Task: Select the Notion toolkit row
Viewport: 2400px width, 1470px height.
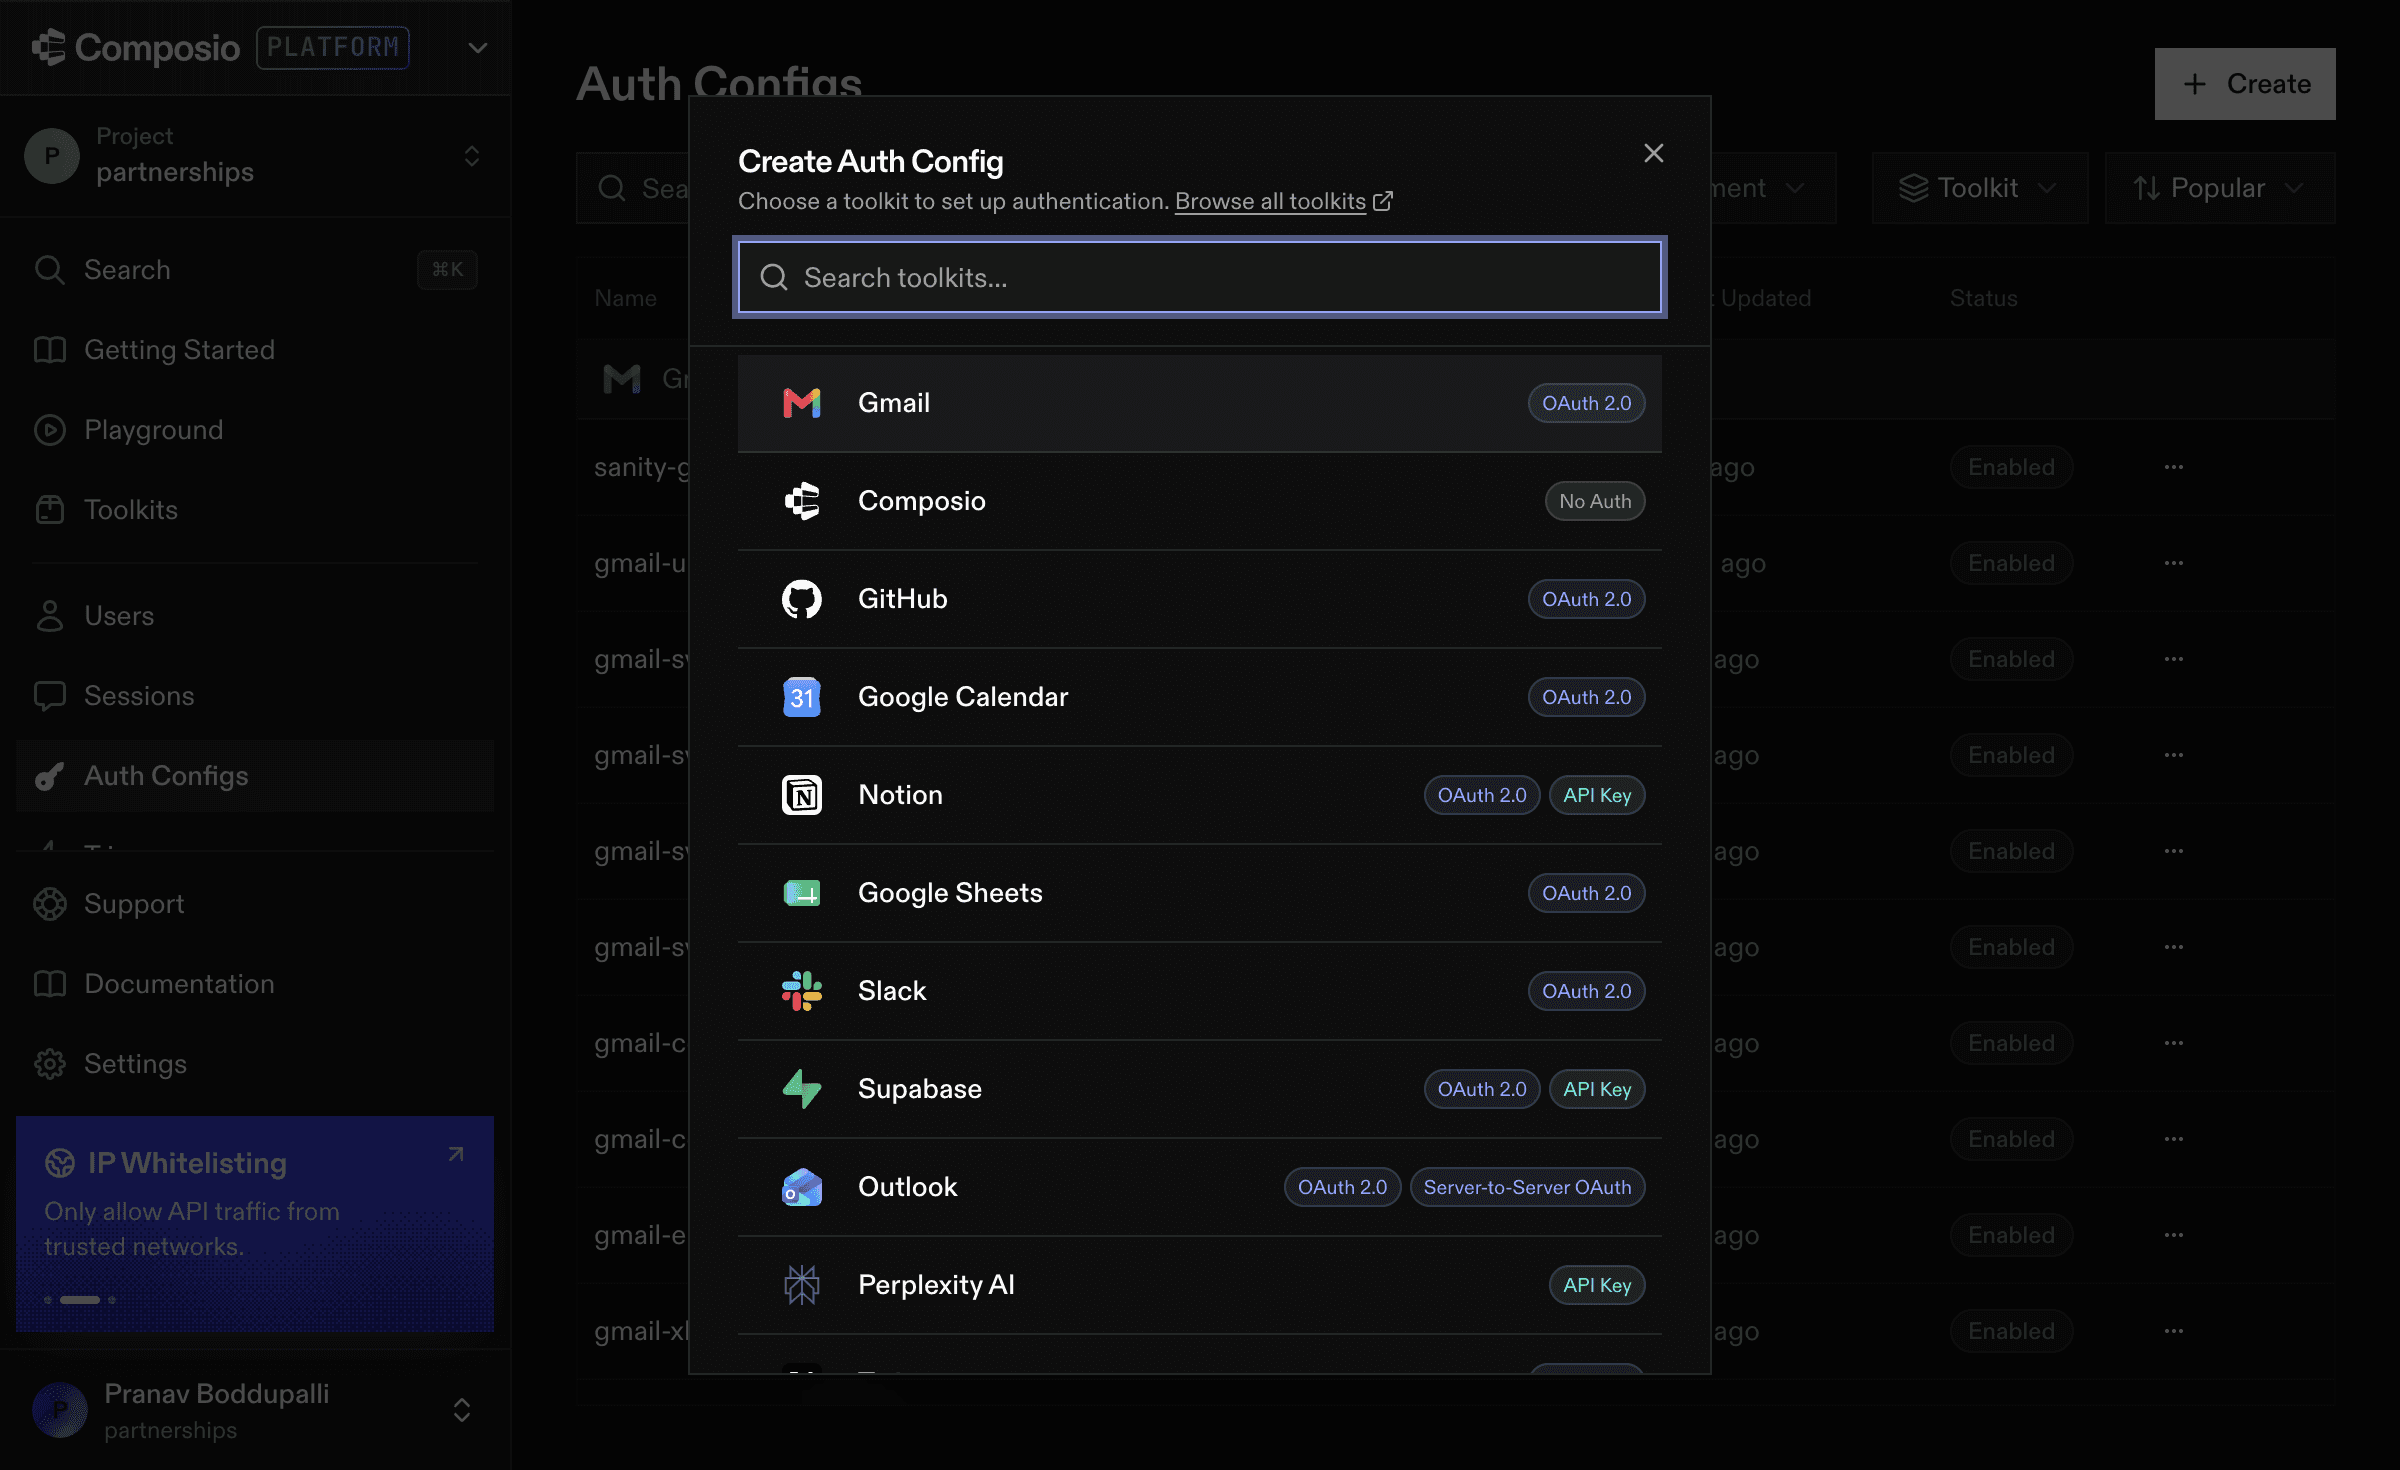Action: [1199, 795]
